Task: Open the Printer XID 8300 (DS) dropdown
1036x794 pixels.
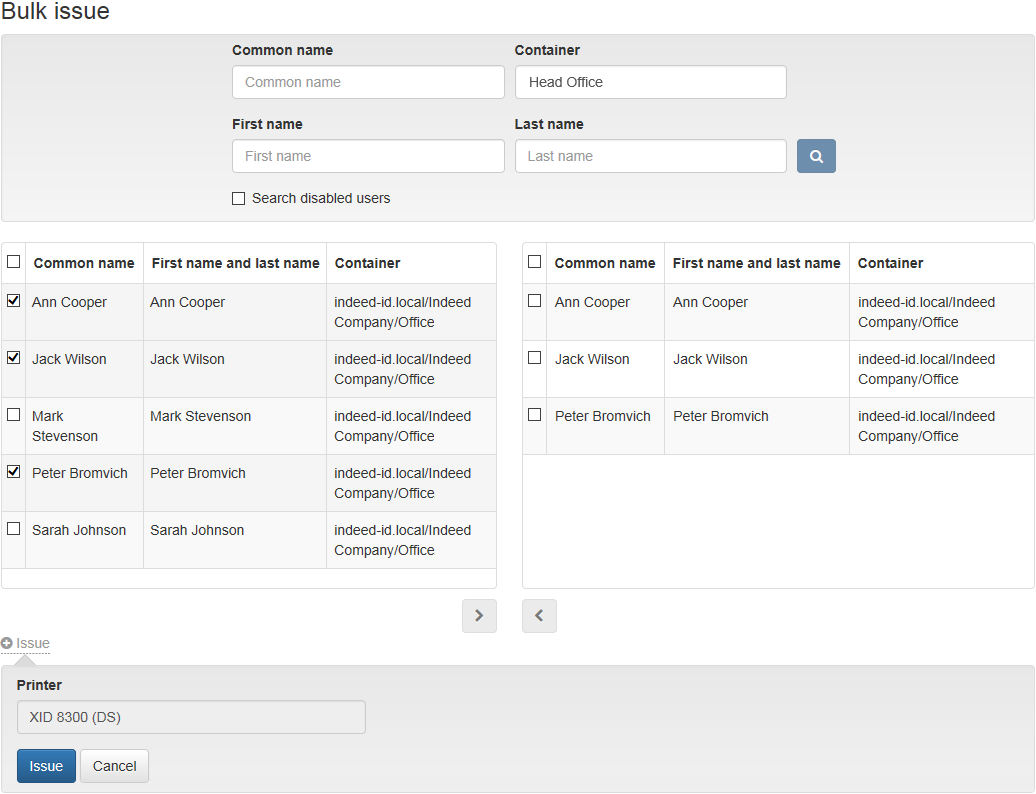Action: click(x=191, y=717)
